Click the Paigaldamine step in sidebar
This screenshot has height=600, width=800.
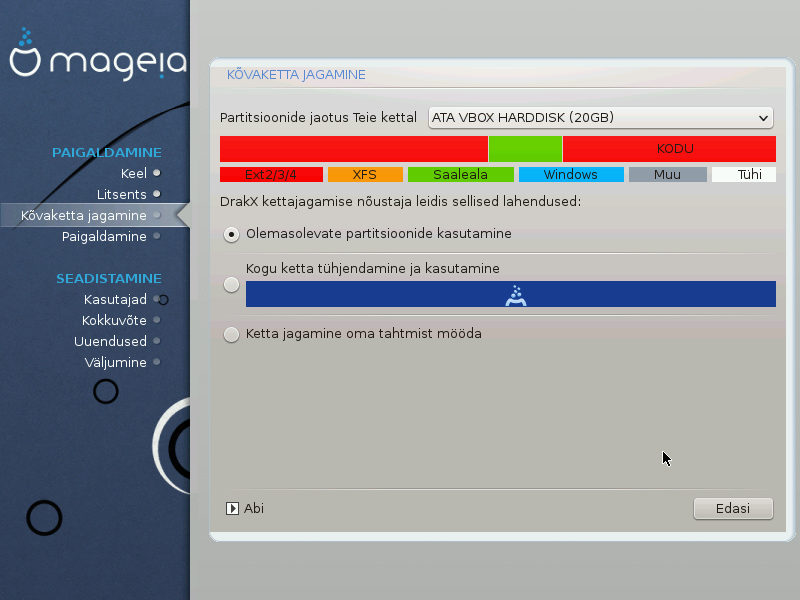[104, 237]
